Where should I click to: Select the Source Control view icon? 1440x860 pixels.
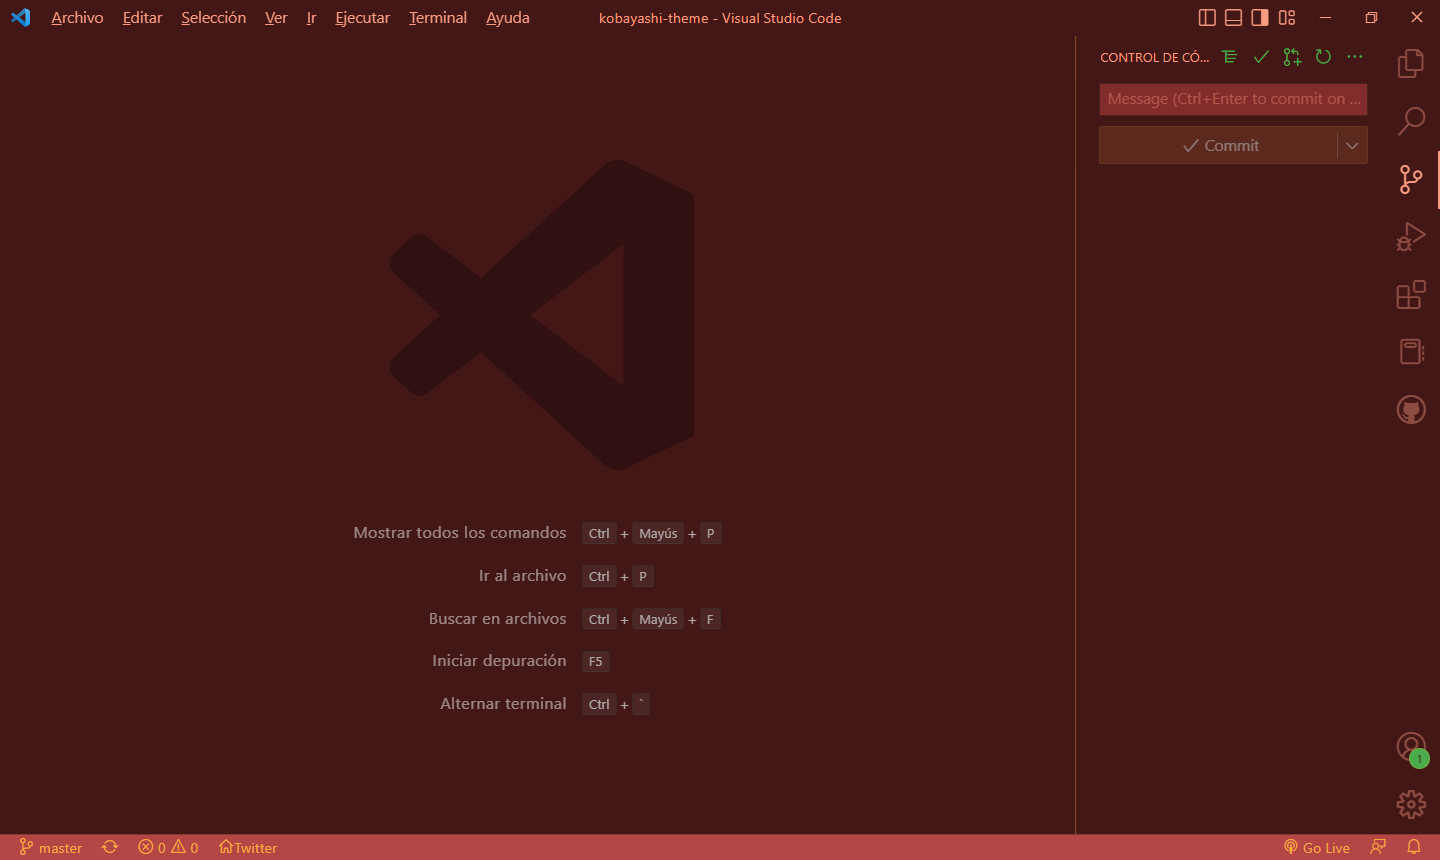[1410, 179]
